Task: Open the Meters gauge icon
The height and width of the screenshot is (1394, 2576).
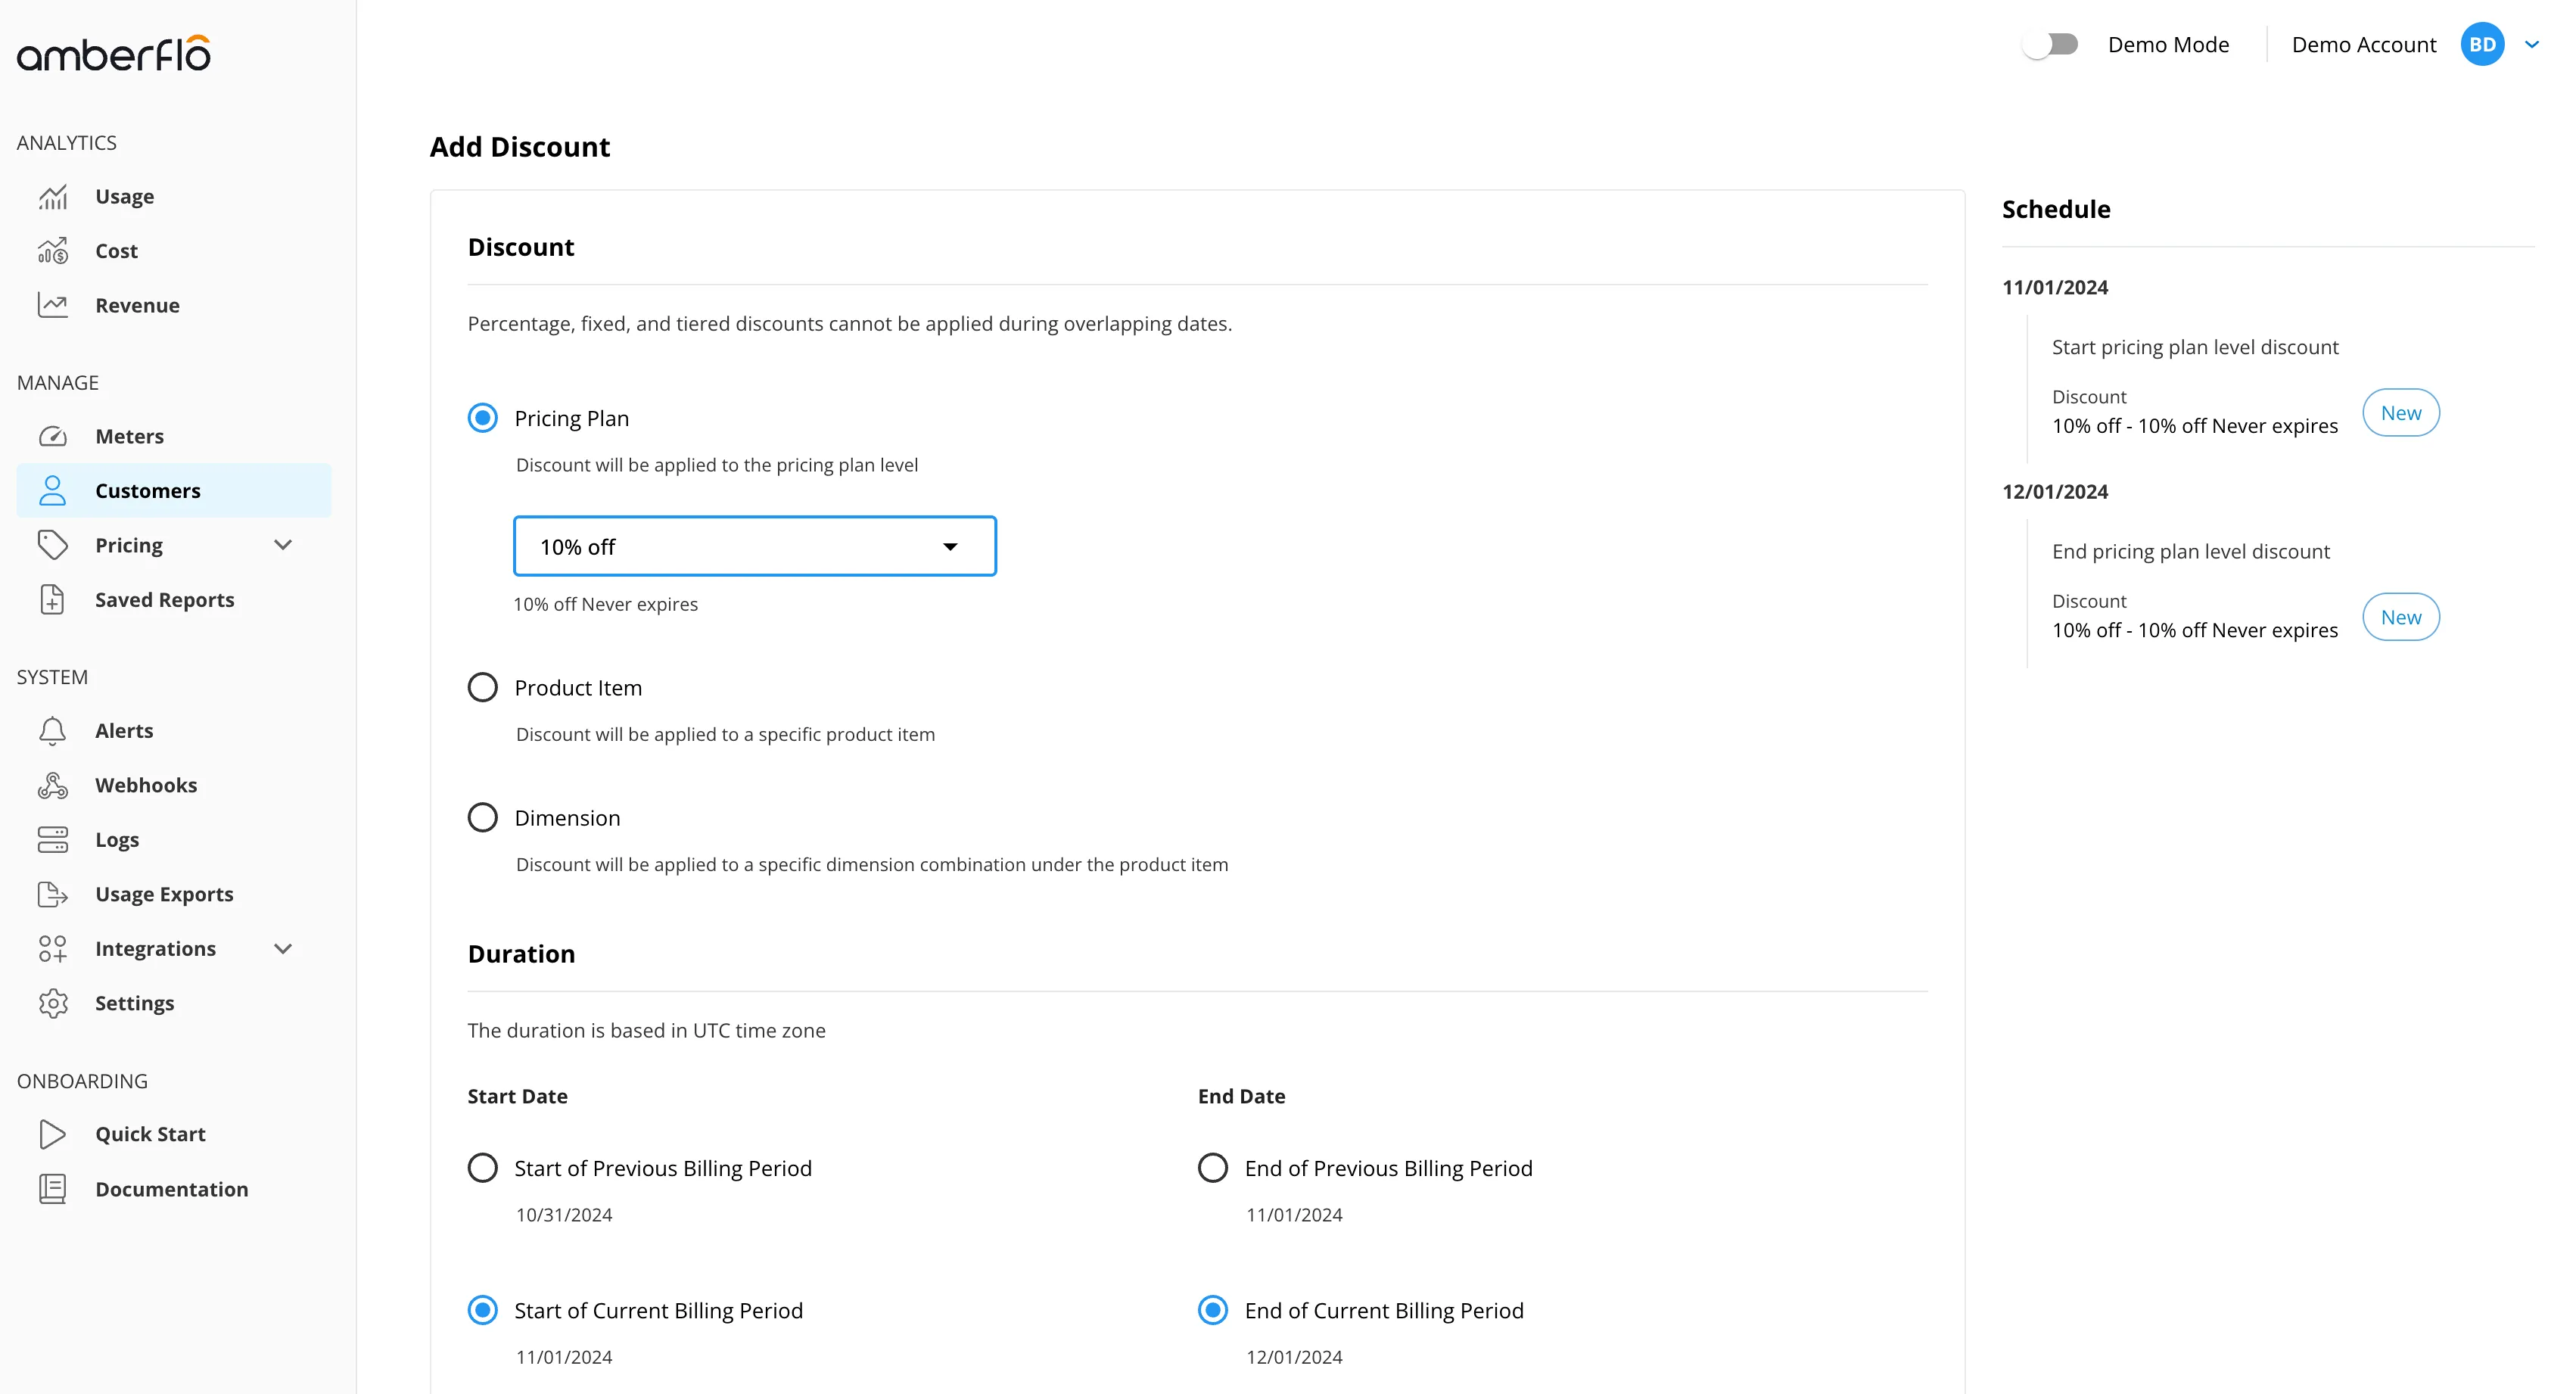Action: coord(53,436)
